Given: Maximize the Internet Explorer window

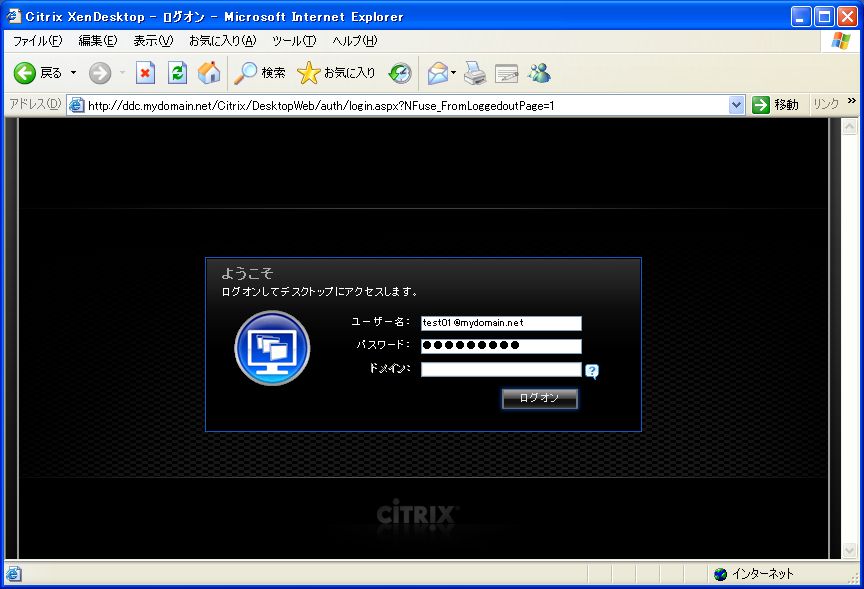Looking at the screenshot, I should click(x=824, y=17).
